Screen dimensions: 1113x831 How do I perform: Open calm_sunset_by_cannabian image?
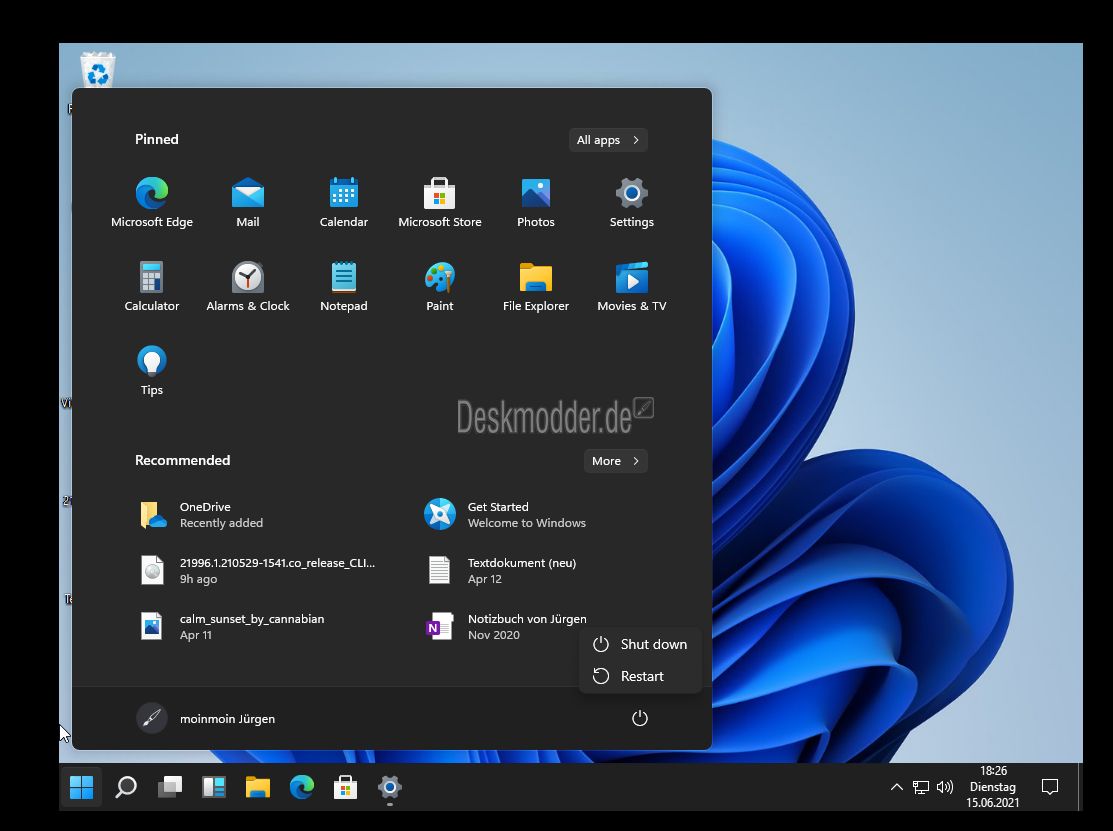click(x=263, y=627)
